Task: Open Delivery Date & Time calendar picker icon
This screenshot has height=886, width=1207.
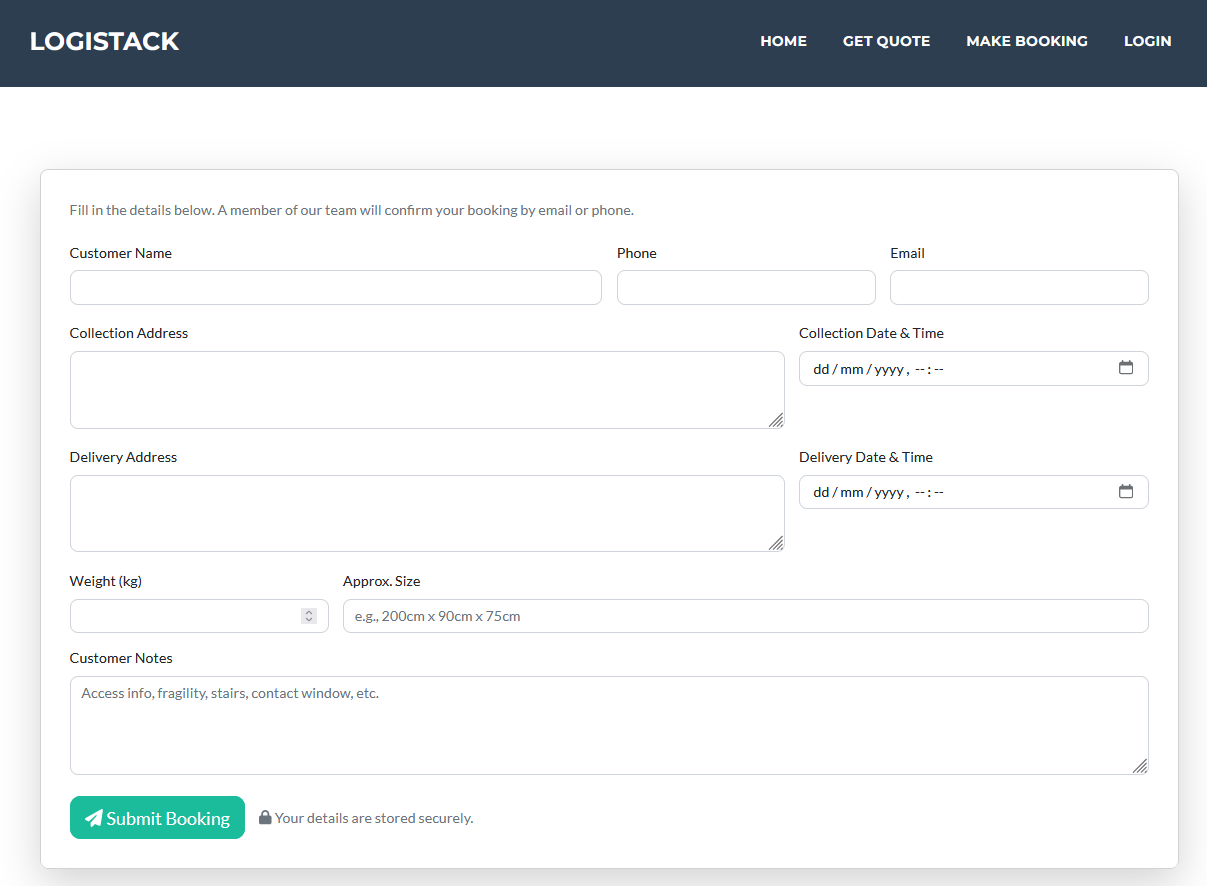Action: [x=1126, y=492]
